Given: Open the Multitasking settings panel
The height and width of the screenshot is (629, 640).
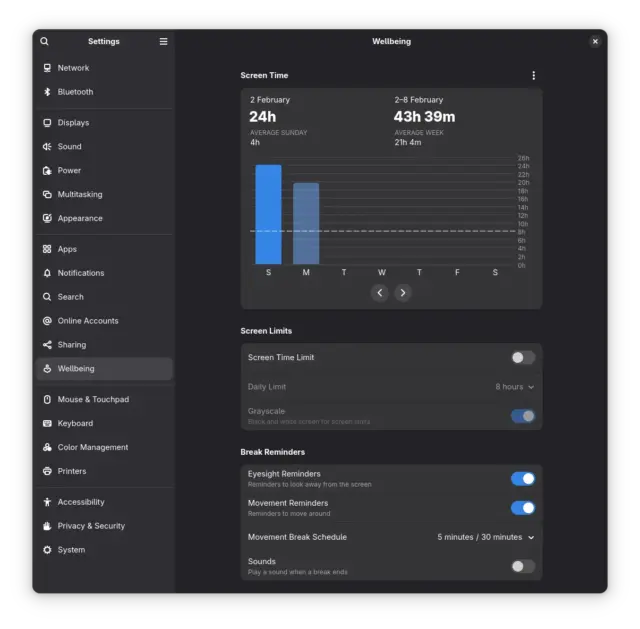Looking at the screenshot, I should click(x=104, y=194).
